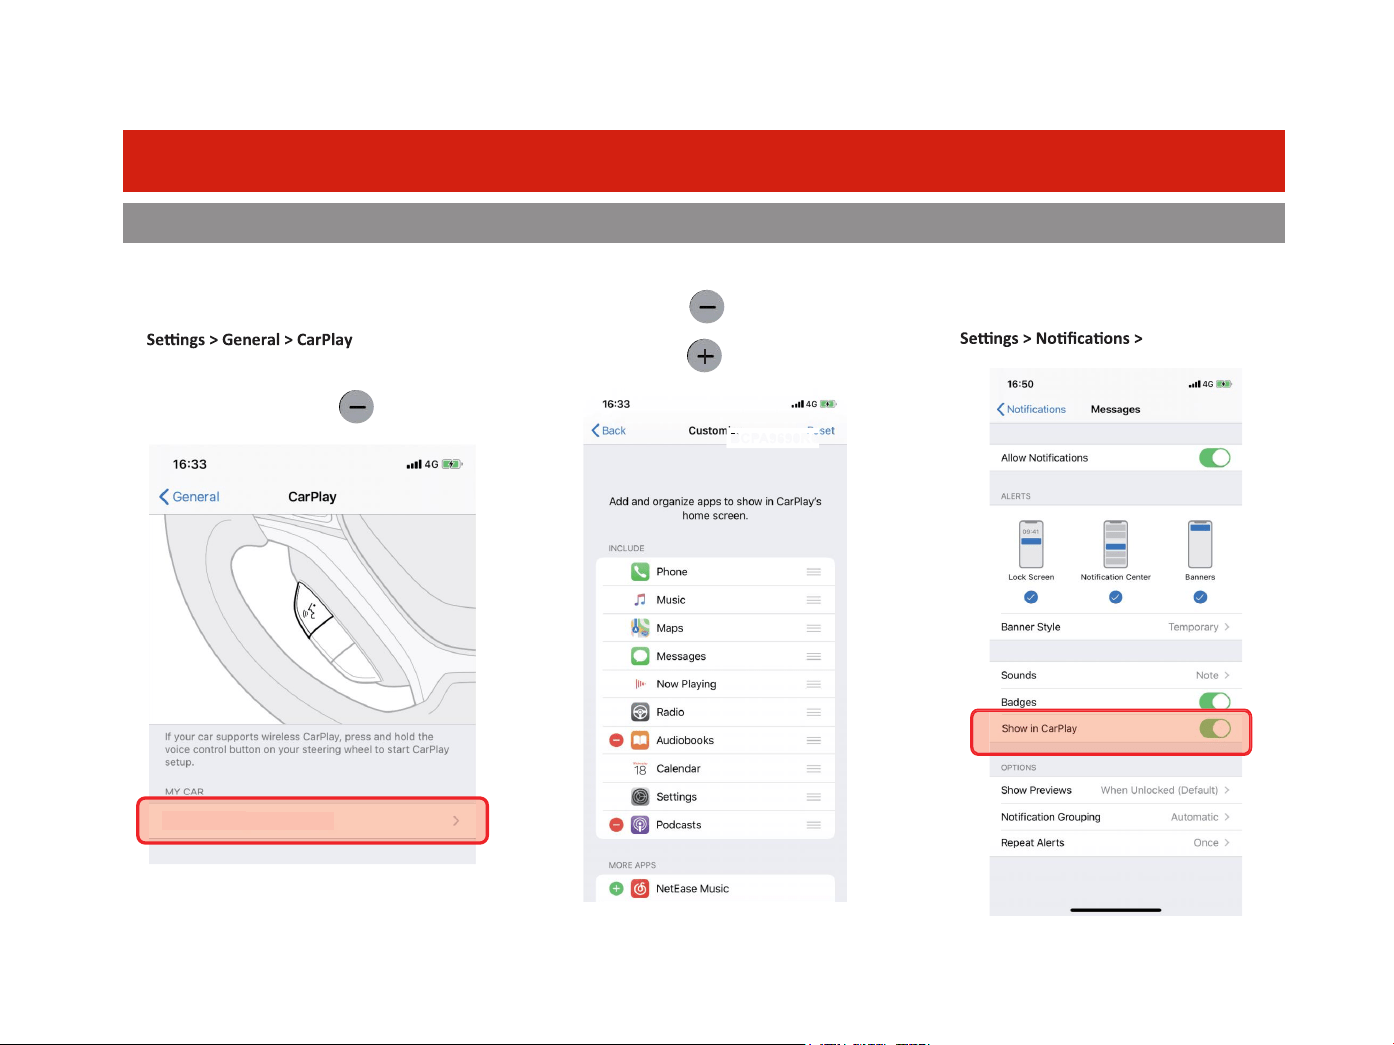This screenshot has height=1045, width=1394.
Task: Open Show Previews via When Unlocked chevron
Action: [1227, 790]
